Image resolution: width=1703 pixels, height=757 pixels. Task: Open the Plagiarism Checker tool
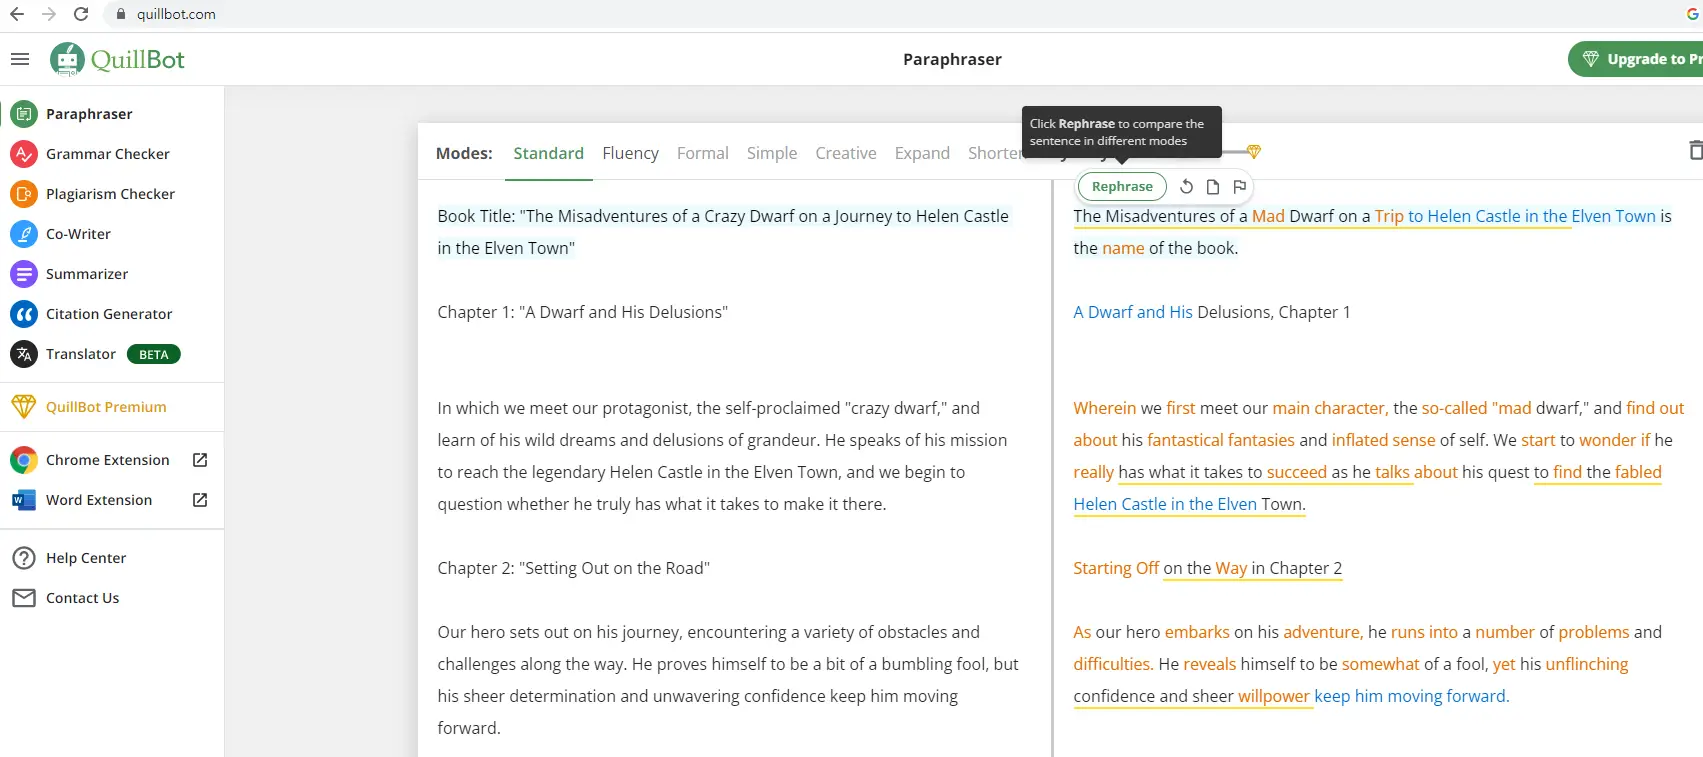pos(110,194)
